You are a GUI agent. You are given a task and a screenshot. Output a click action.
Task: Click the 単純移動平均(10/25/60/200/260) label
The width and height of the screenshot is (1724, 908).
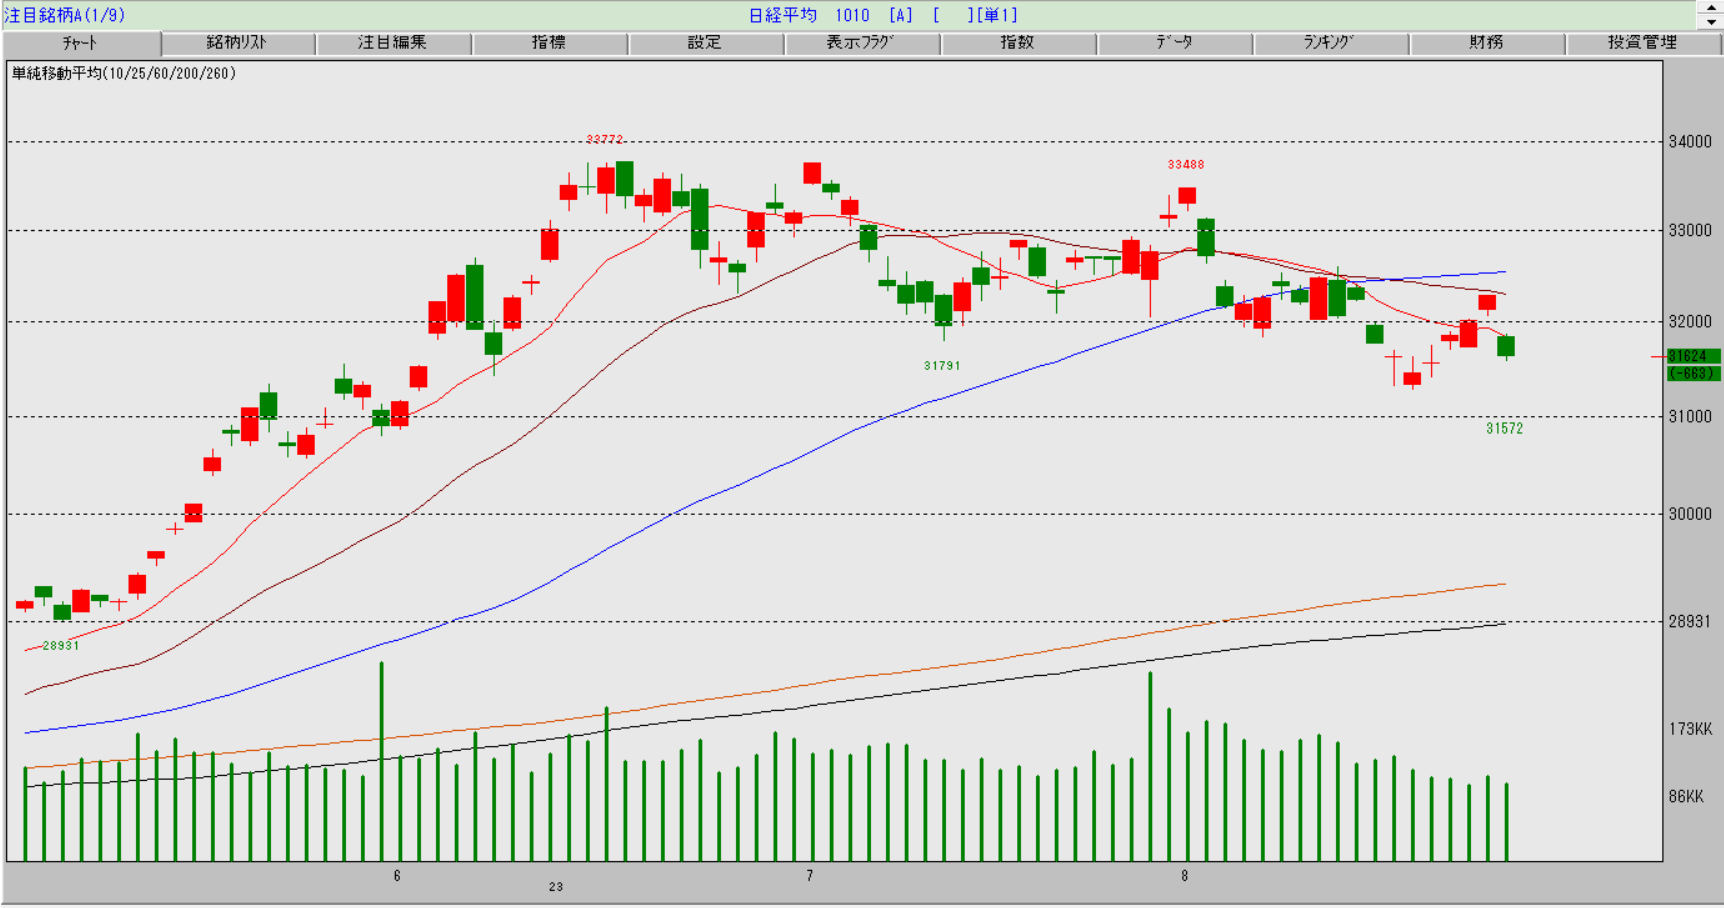[x=124, y=73]
